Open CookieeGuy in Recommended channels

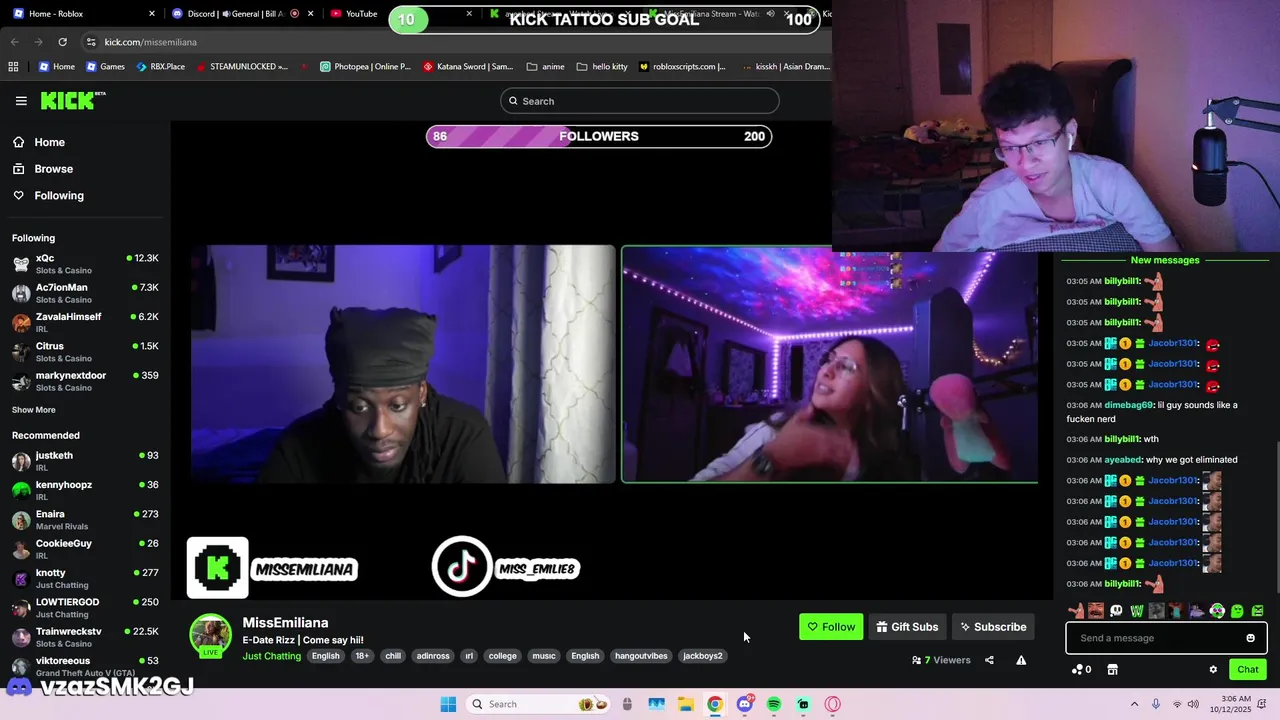pos(85,549)
